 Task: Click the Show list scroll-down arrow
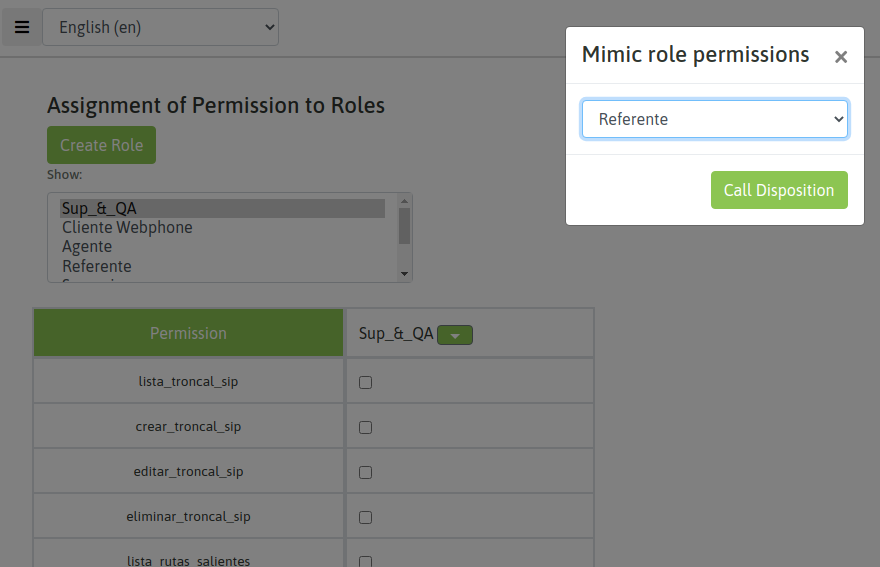pyautogui.click(x=404, y=274)
